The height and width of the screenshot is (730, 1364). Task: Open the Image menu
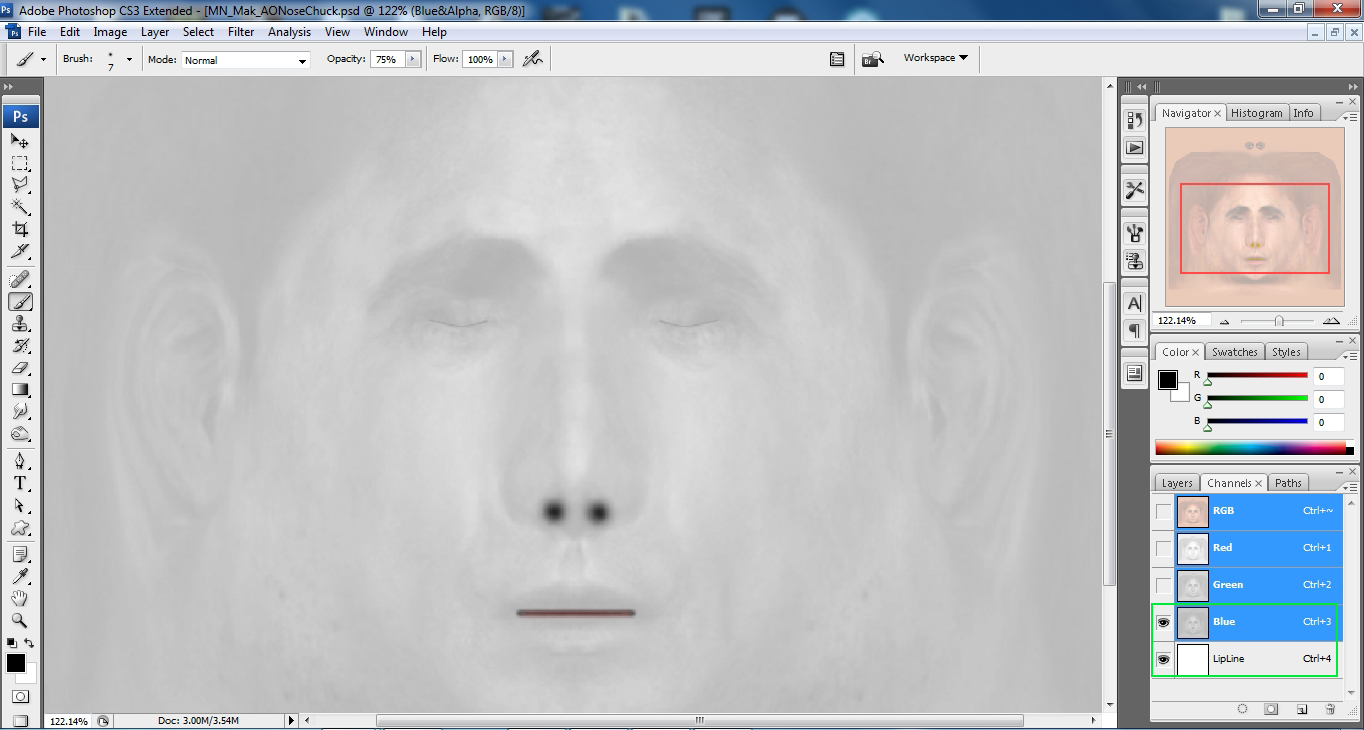pyautogui.click(x=110, y=32)
